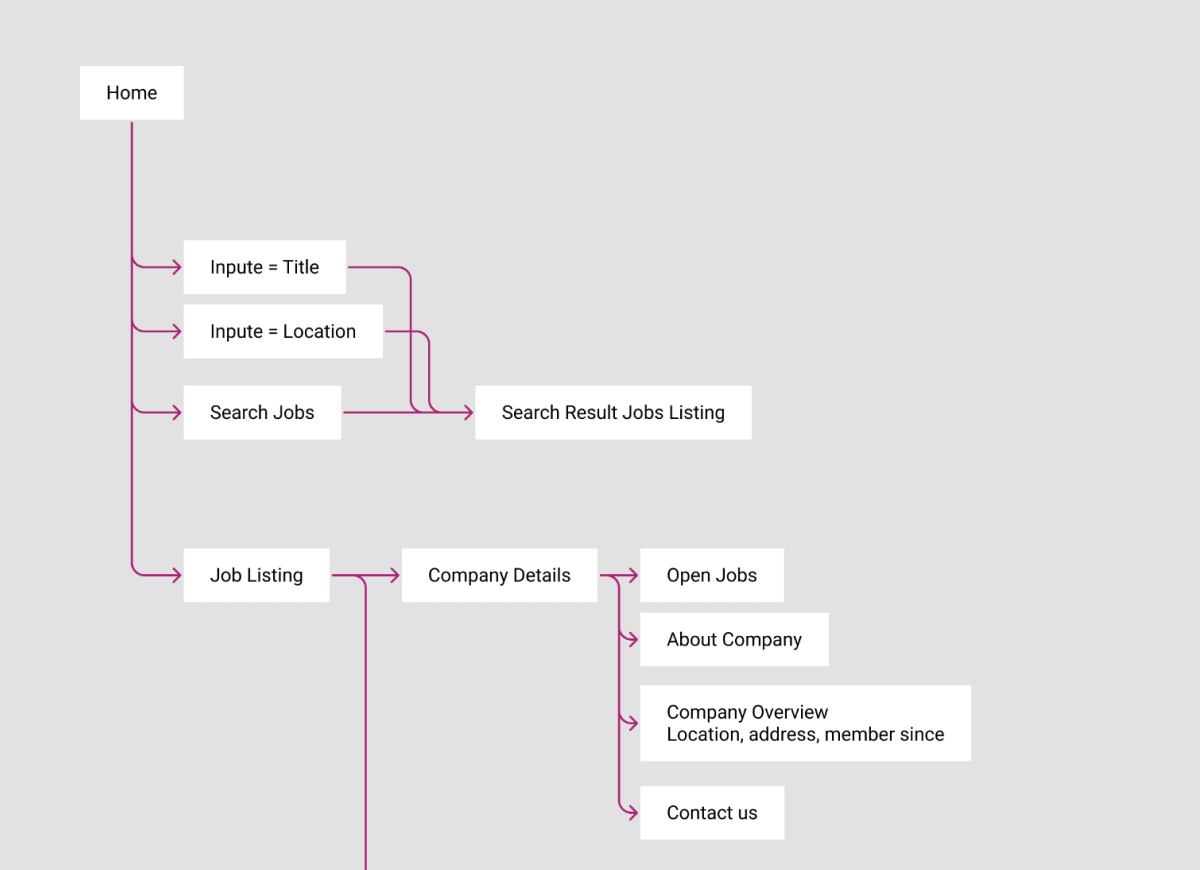The image size is (1200, 870).
Task: Select the Search Result Jobs Listing box
Action: (x=613, y=412)
